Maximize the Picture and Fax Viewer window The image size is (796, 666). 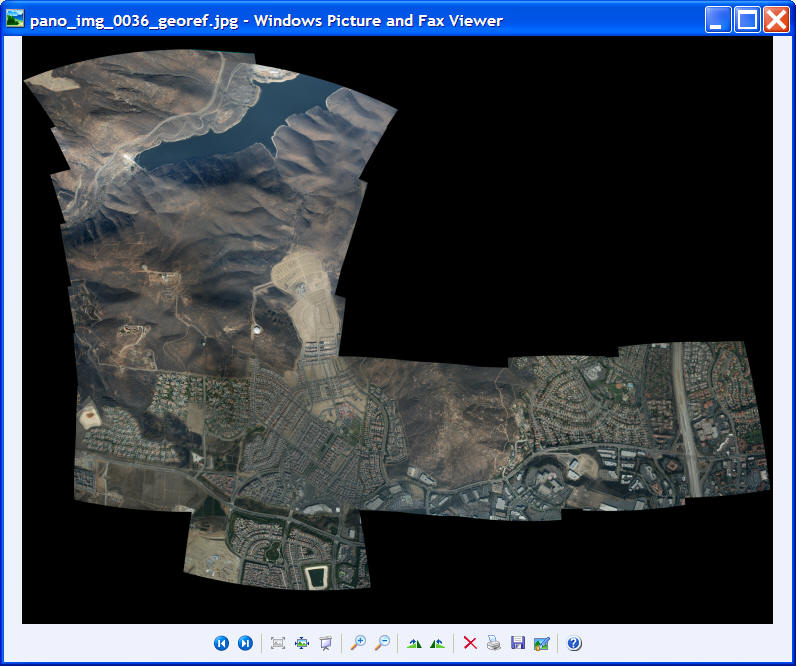click(x=747, y=20)
